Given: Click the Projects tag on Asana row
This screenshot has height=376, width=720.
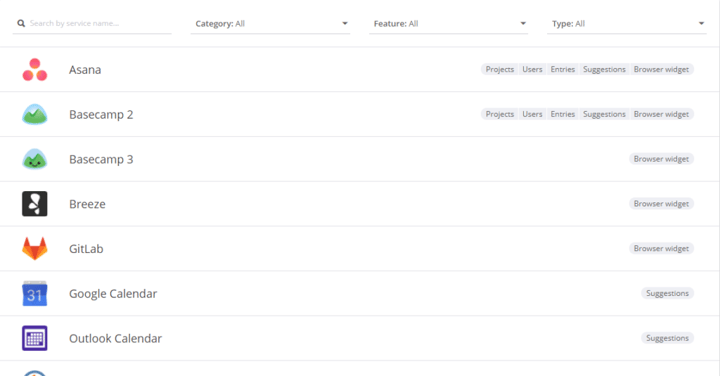Looking at the screenshot, I should pyautogui.click(x=500, y=69).
